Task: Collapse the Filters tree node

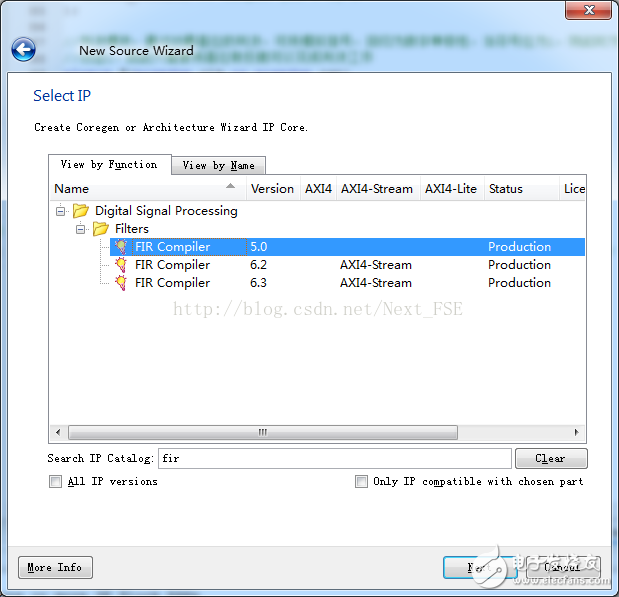Action: coord(80,229)
